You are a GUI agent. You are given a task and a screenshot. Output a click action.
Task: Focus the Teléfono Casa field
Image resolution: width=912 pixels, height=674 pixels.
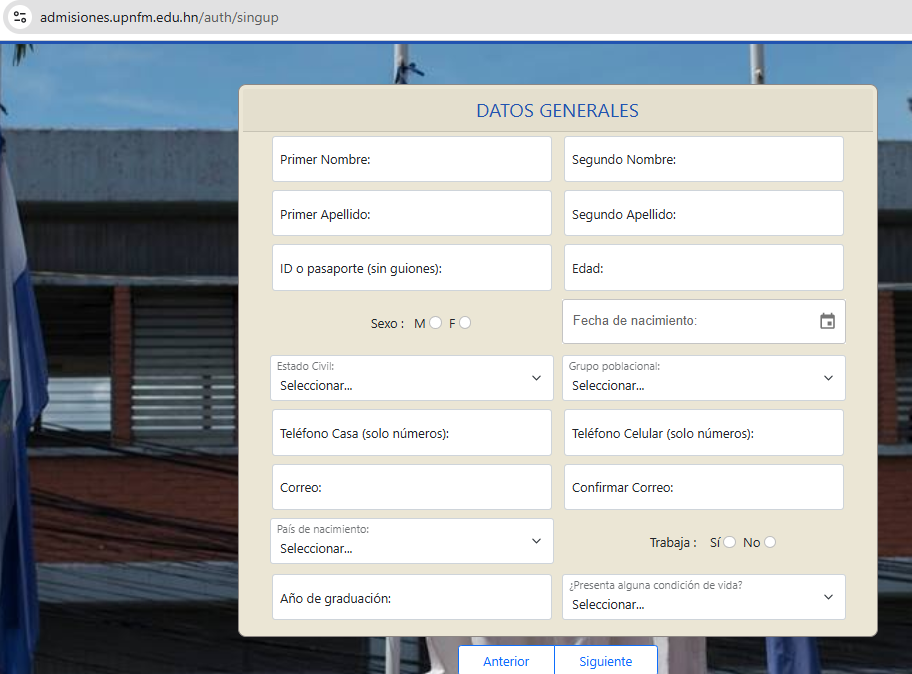412,433
